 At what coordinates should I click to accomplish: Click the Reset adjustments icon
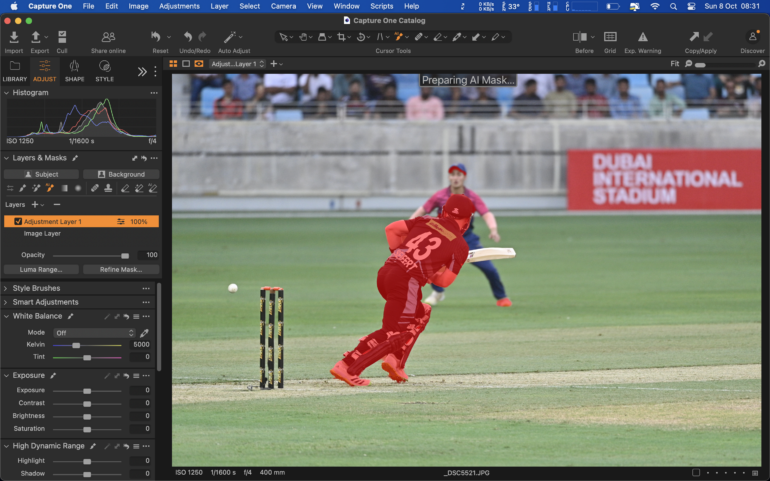[156, 37]
